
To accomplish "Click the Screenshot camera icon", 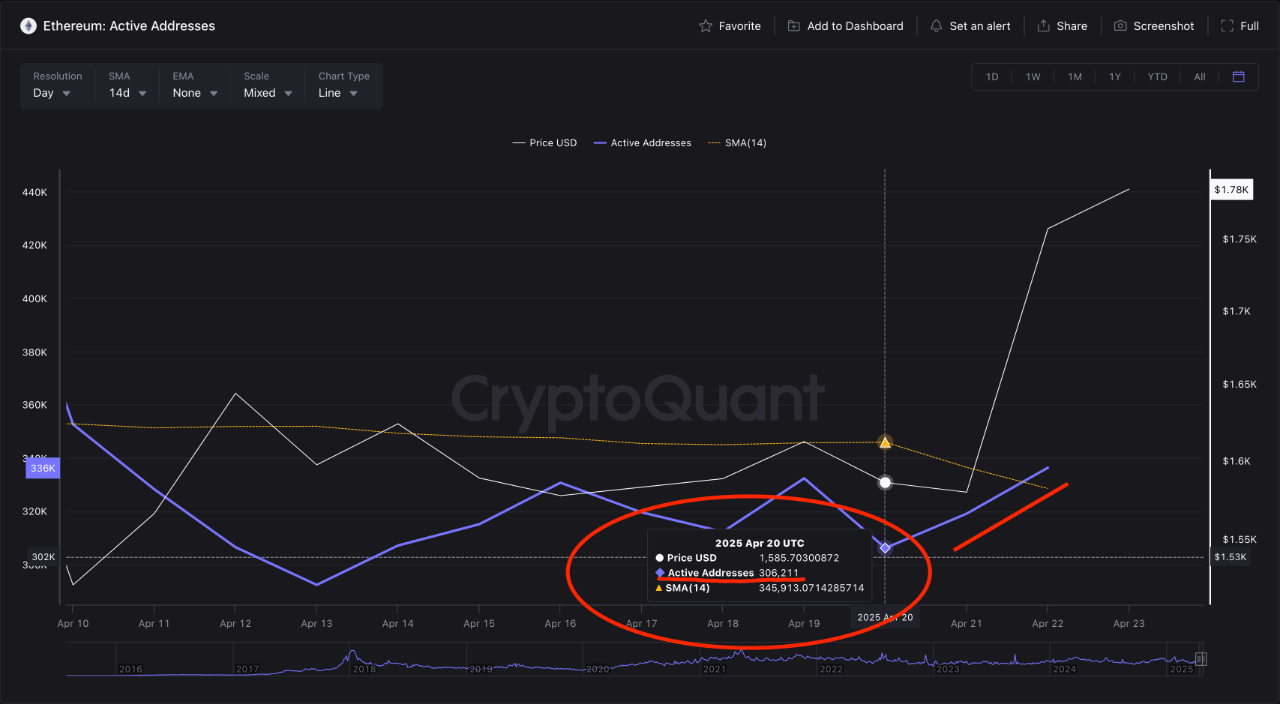I will tap(1121, 26).
